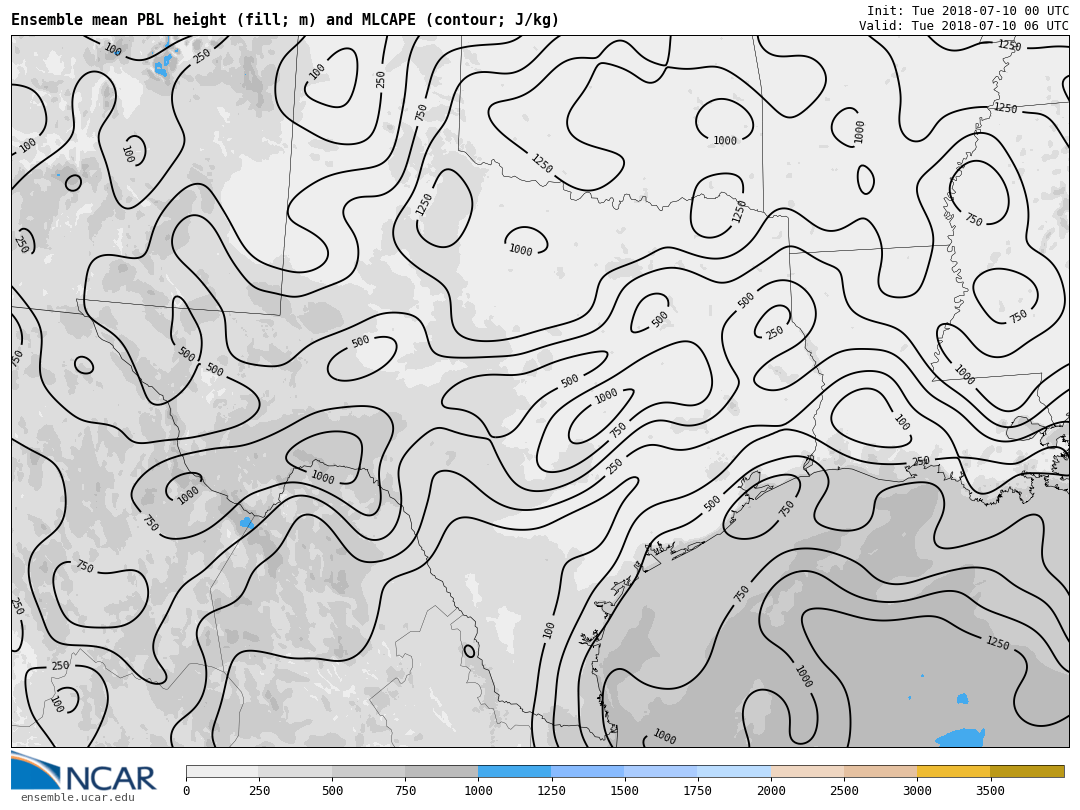Pick the dark gold colorbar swatch past 3500

pyautogui.click(x=1027, y=771)
